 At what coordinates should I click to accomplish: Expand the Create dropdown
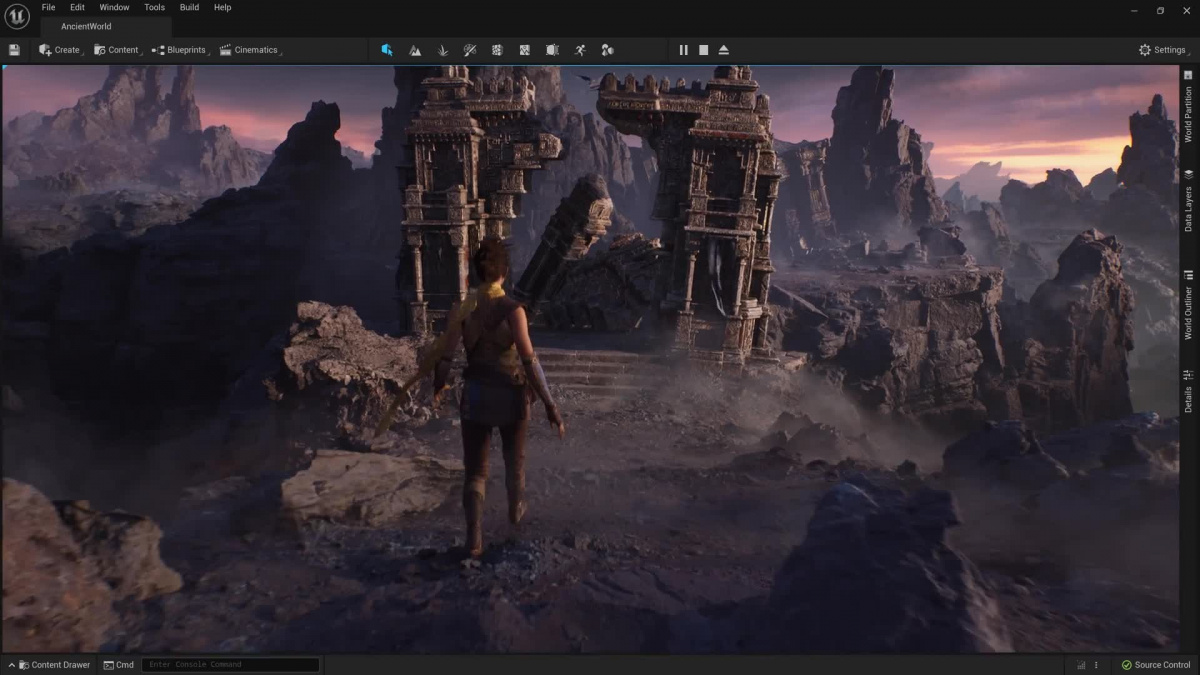click(60, 50)
